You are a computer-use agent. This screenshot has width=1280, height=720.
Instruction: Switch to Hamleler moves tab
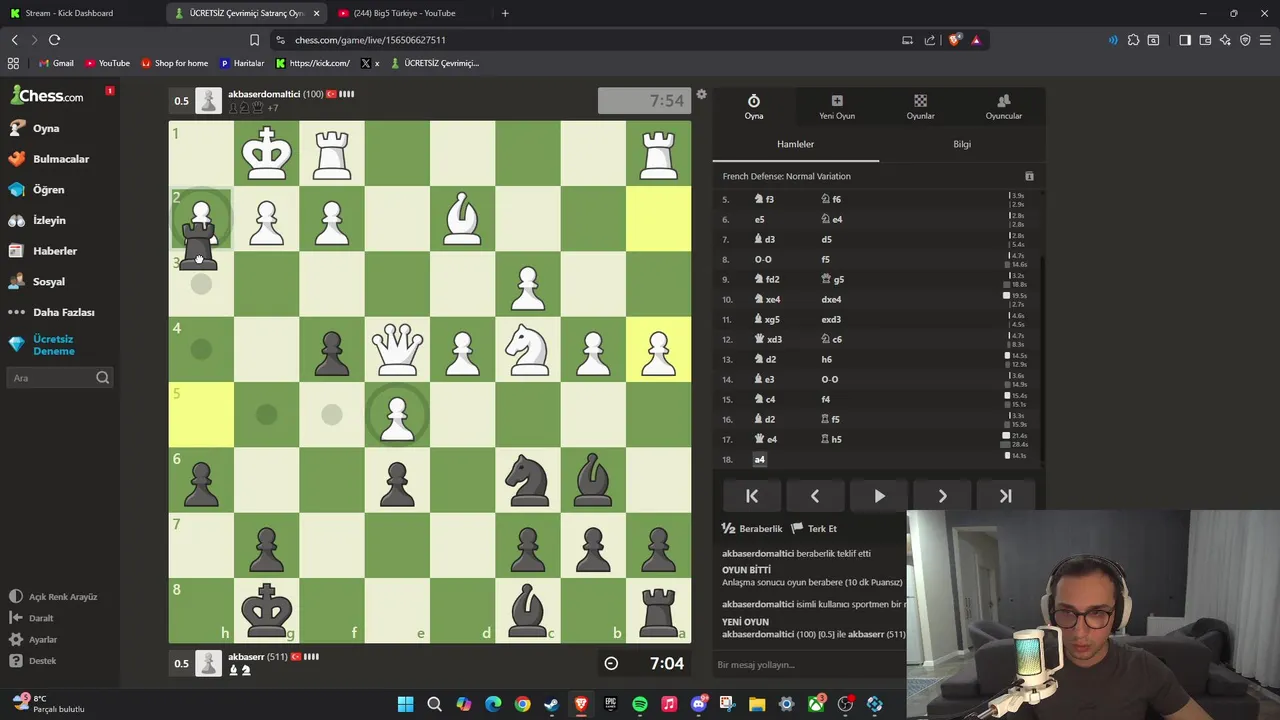[796, 144]
